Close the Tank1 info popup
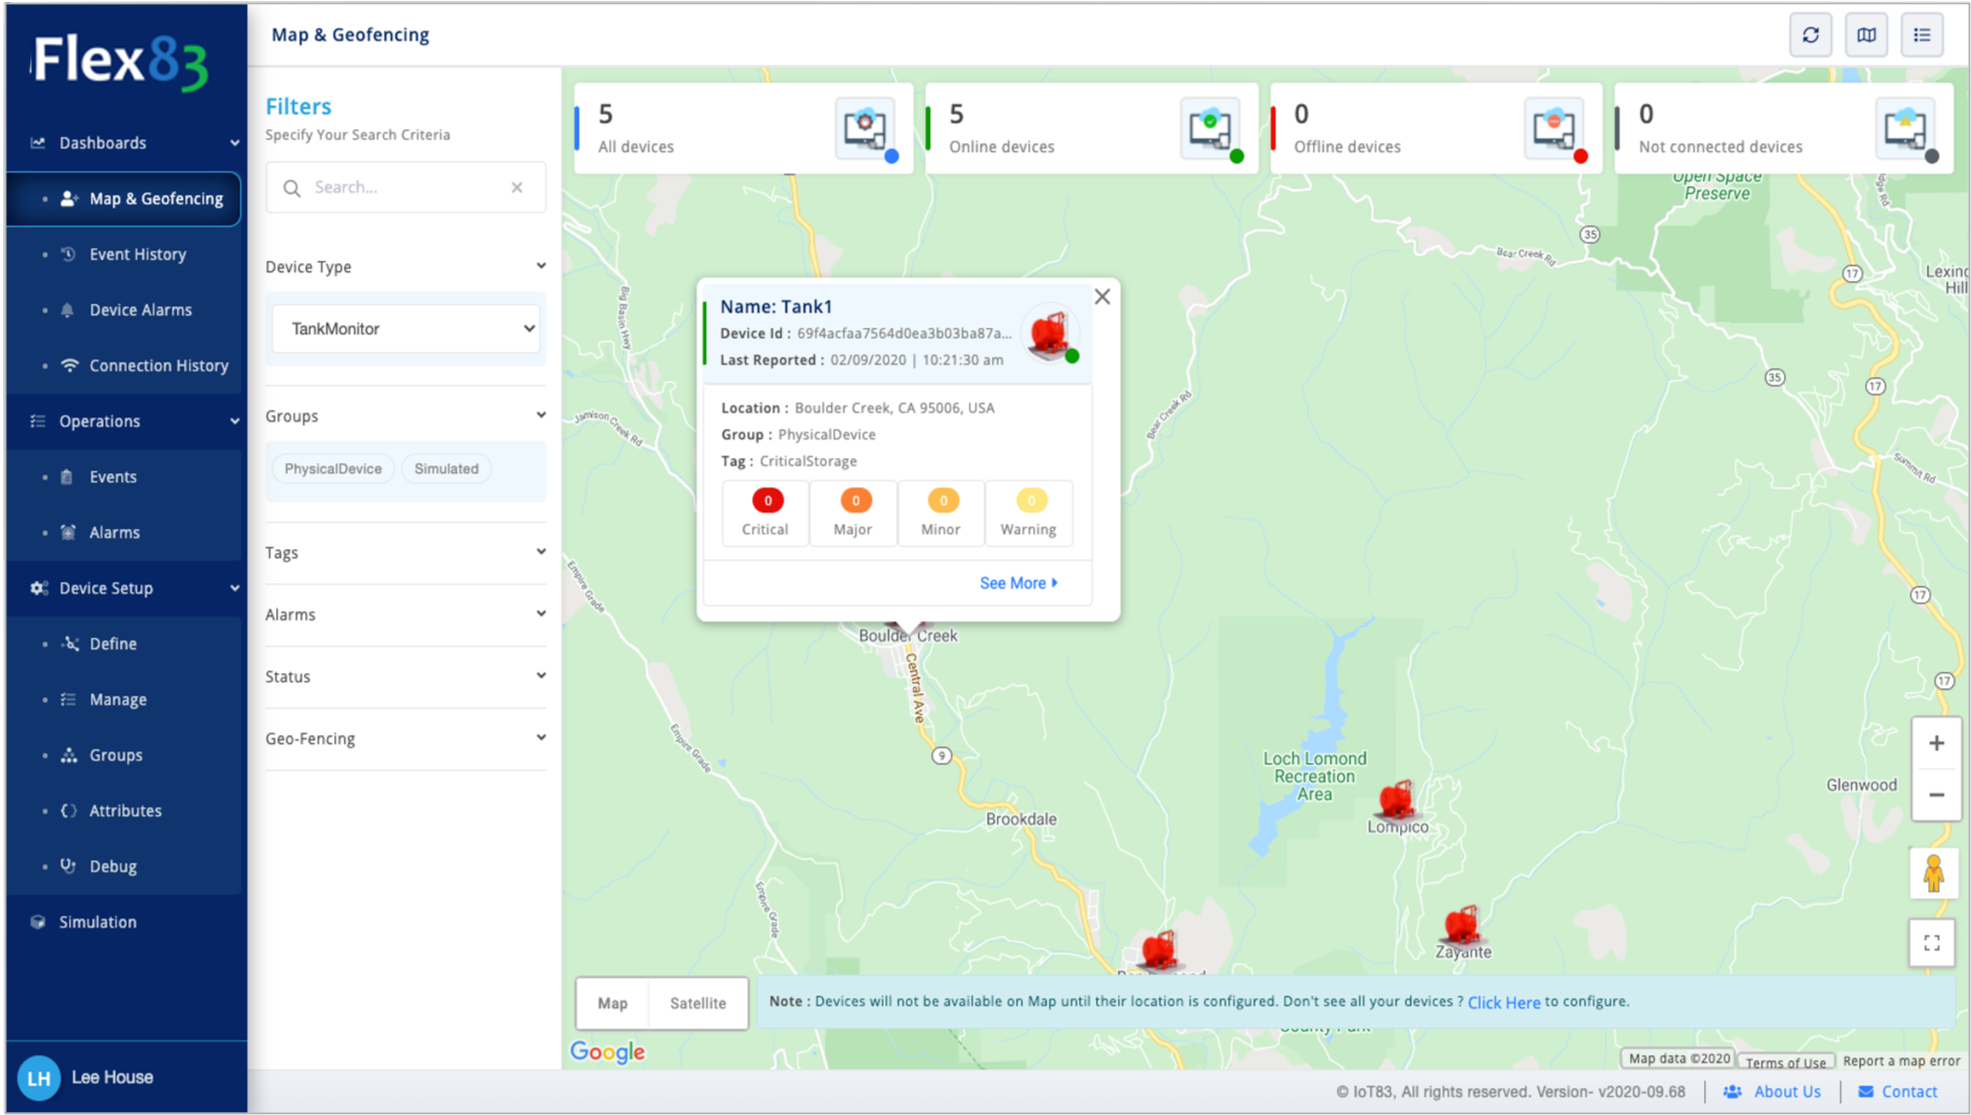The width and height of the screenshot is (1971, 1115). pos(1102,297)
